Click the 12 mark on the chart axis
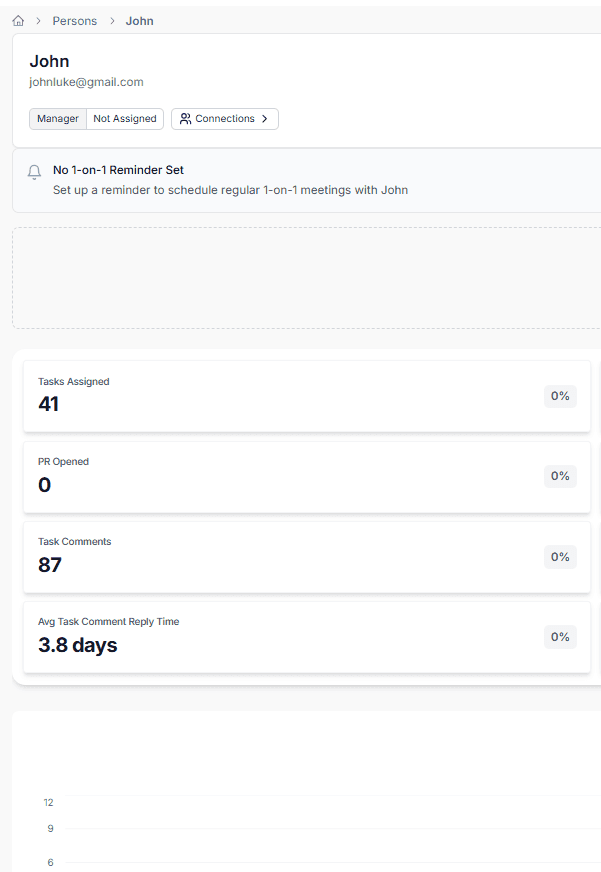The height and width of the screenshot is (872, 601). [x=48, y=802]
